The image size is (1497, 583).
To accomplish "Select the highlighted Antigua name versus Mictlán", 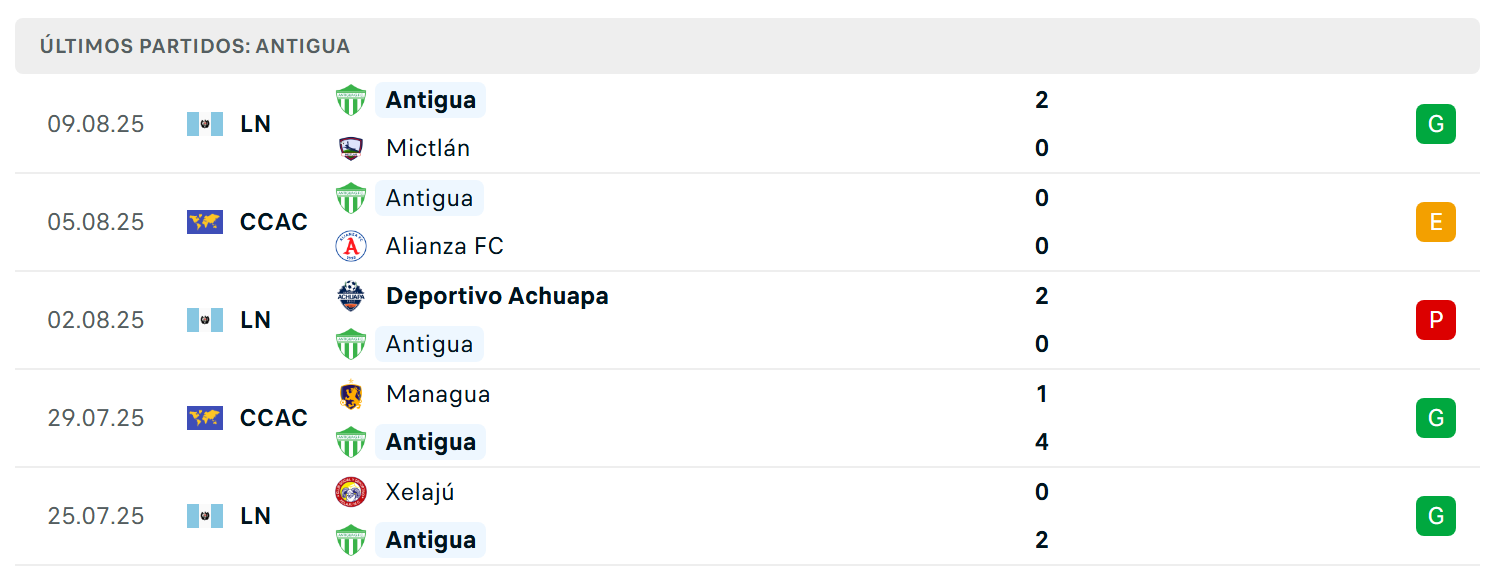I will (x=431, y=100).
